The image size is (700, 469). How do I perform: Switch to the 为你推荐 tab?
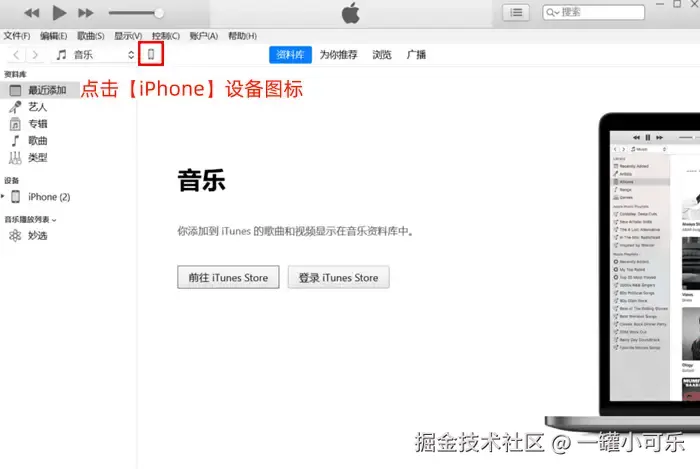pyautogui.click(x=338, y=55)
